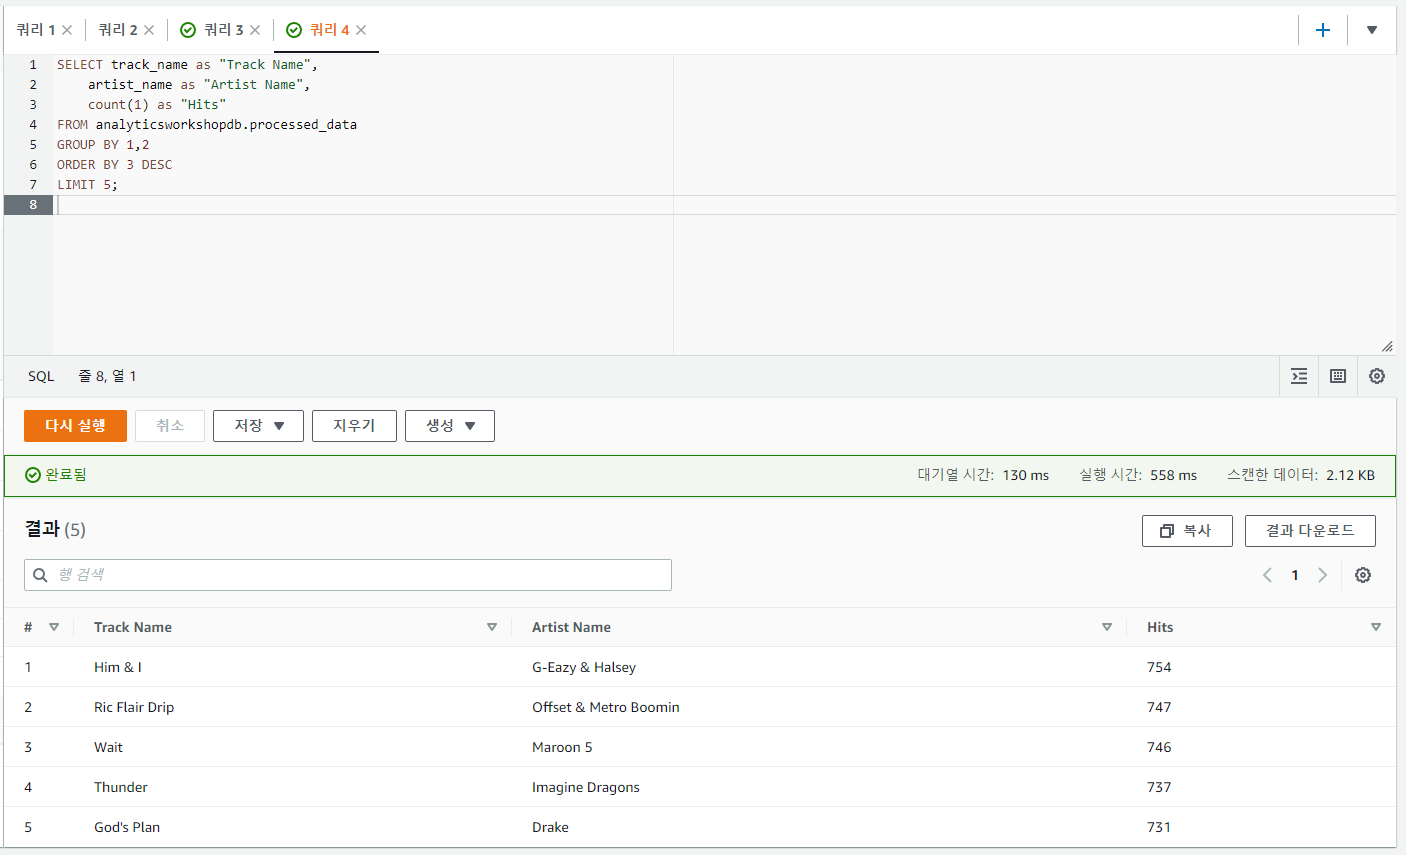
Task: Click the hits value 737
Action: point(1159,787)
